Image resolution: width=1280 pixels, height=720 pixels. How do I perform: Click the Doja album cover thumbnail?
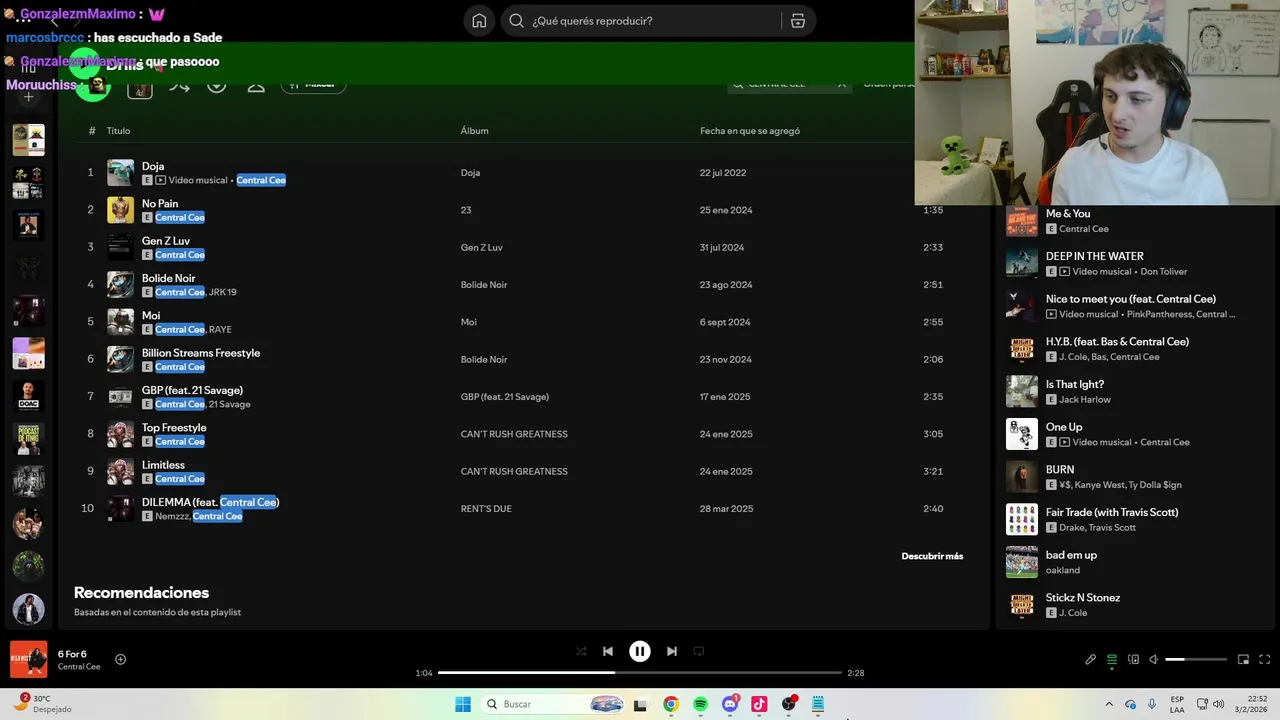click(120, 172)
